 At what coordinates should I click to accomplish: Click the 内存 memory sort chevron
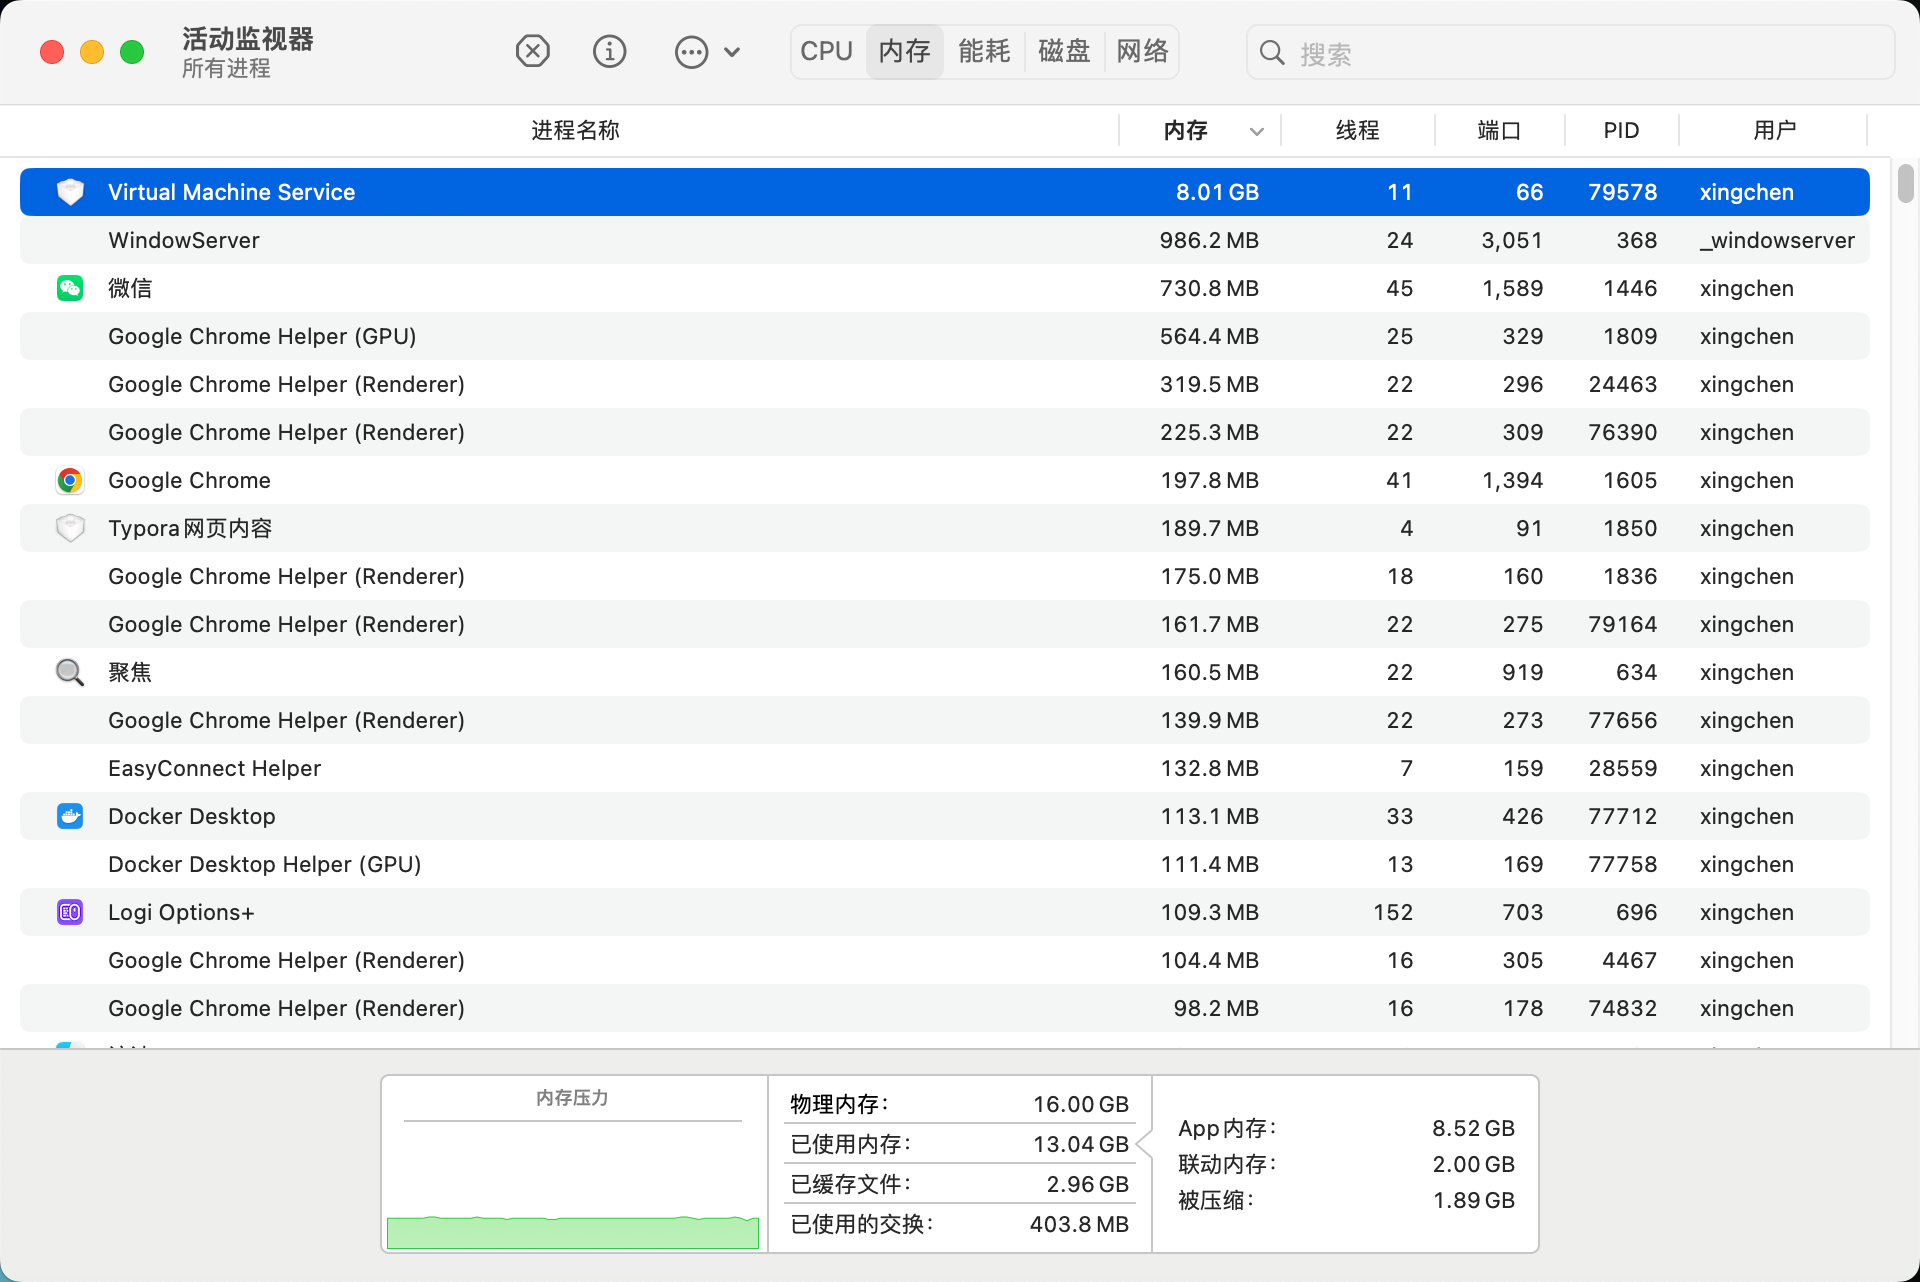[1256, 131]
